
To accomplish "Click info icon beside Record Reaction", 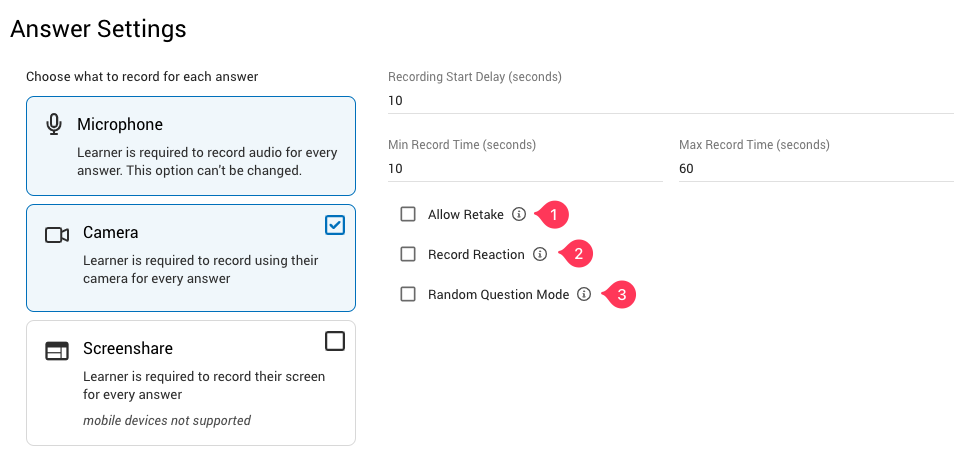I will (x=540, y=254).
